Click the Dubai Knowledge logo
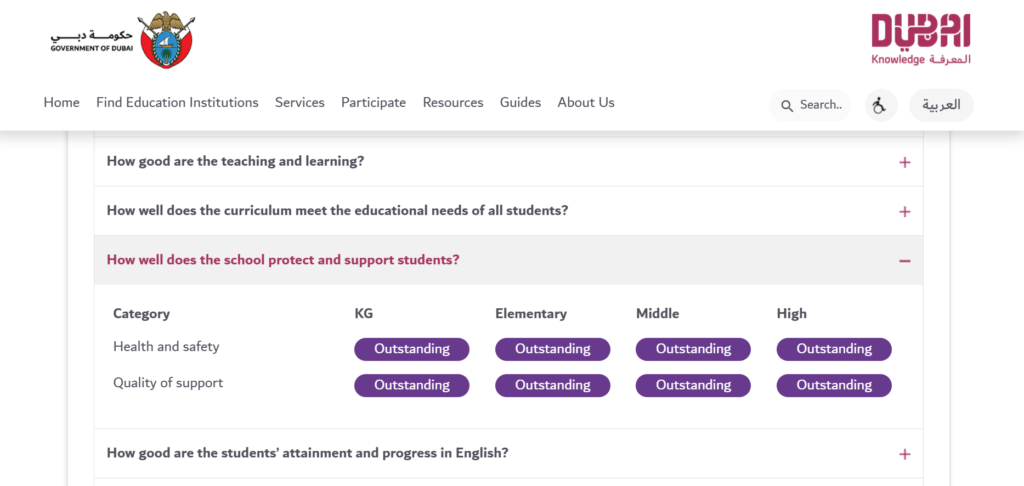 921,39
